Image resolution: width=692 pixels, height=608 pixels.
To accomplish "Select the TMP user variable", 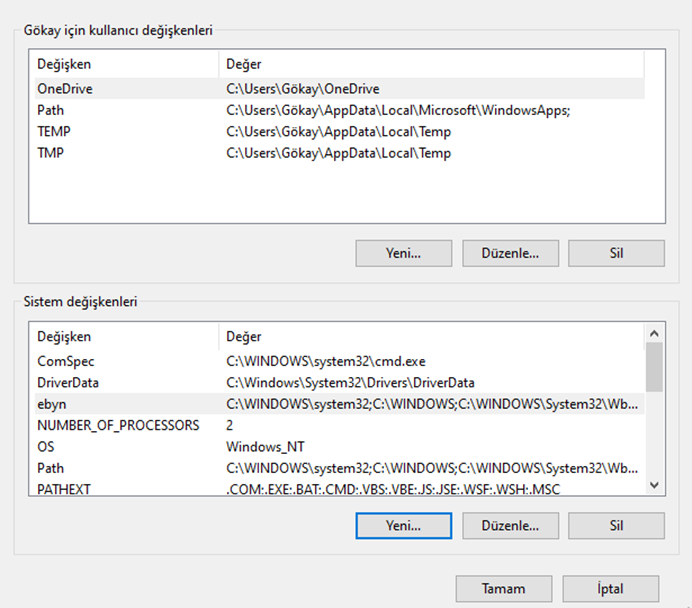I will 339,153.
